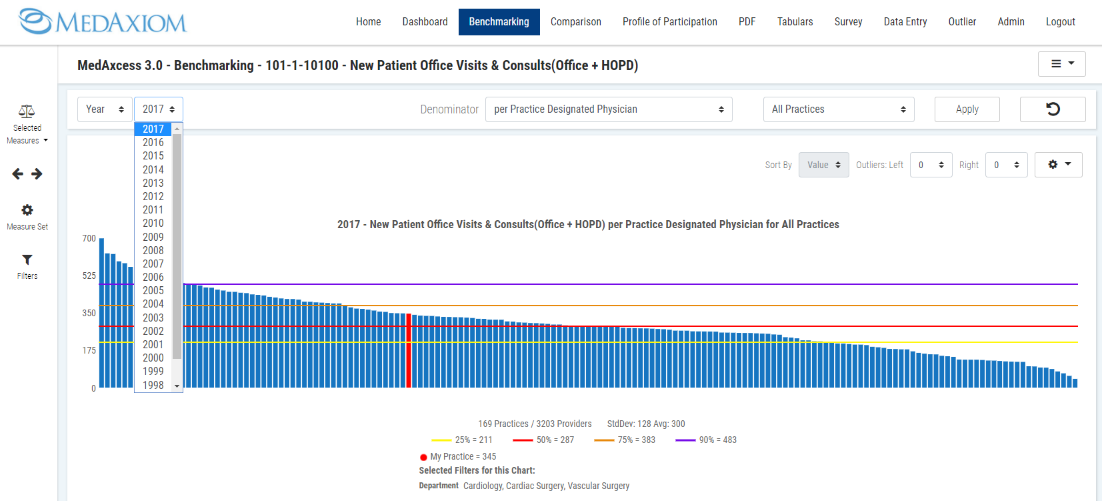The width and height of the screenshot is (1102, 501).
Task: Open Profile of Participation menu item
Action: (669, 22)
